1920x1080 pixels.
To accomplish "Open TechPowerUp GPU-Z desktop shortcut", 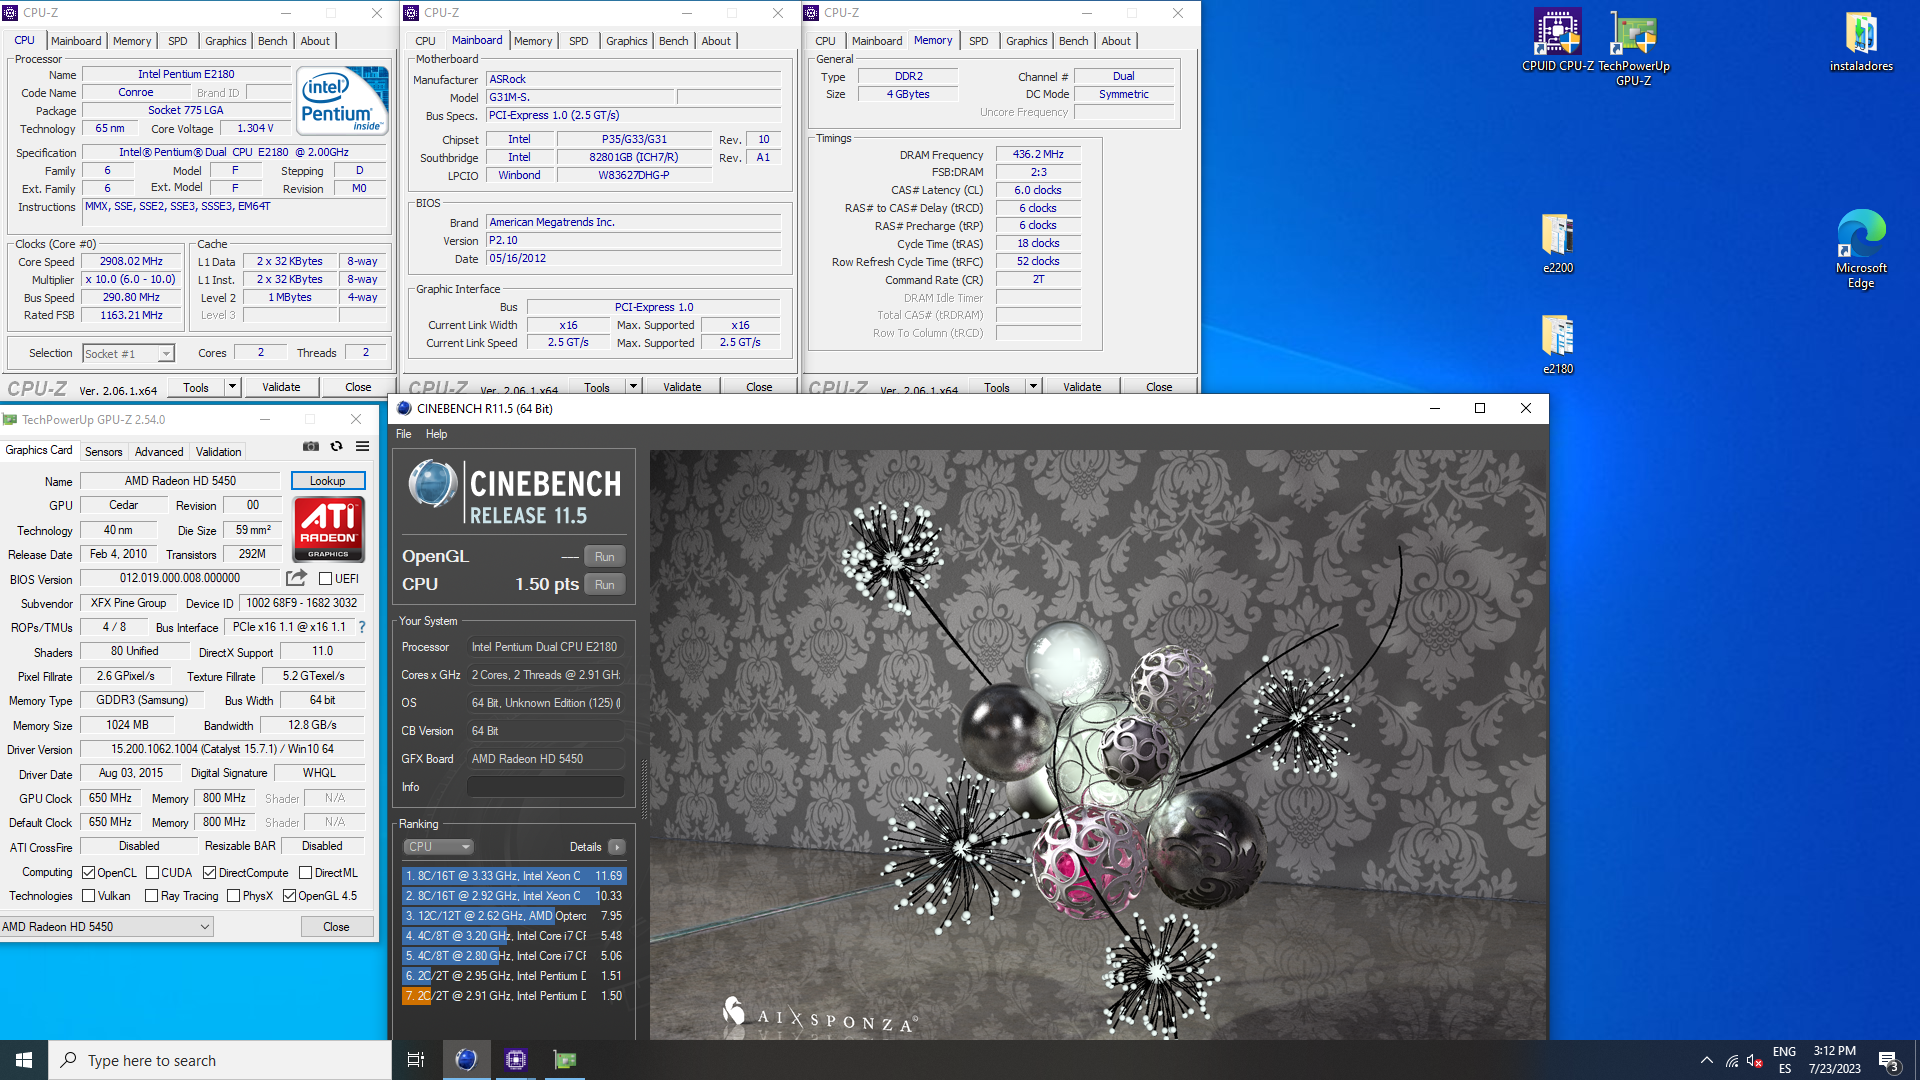I will (1633, 47).
